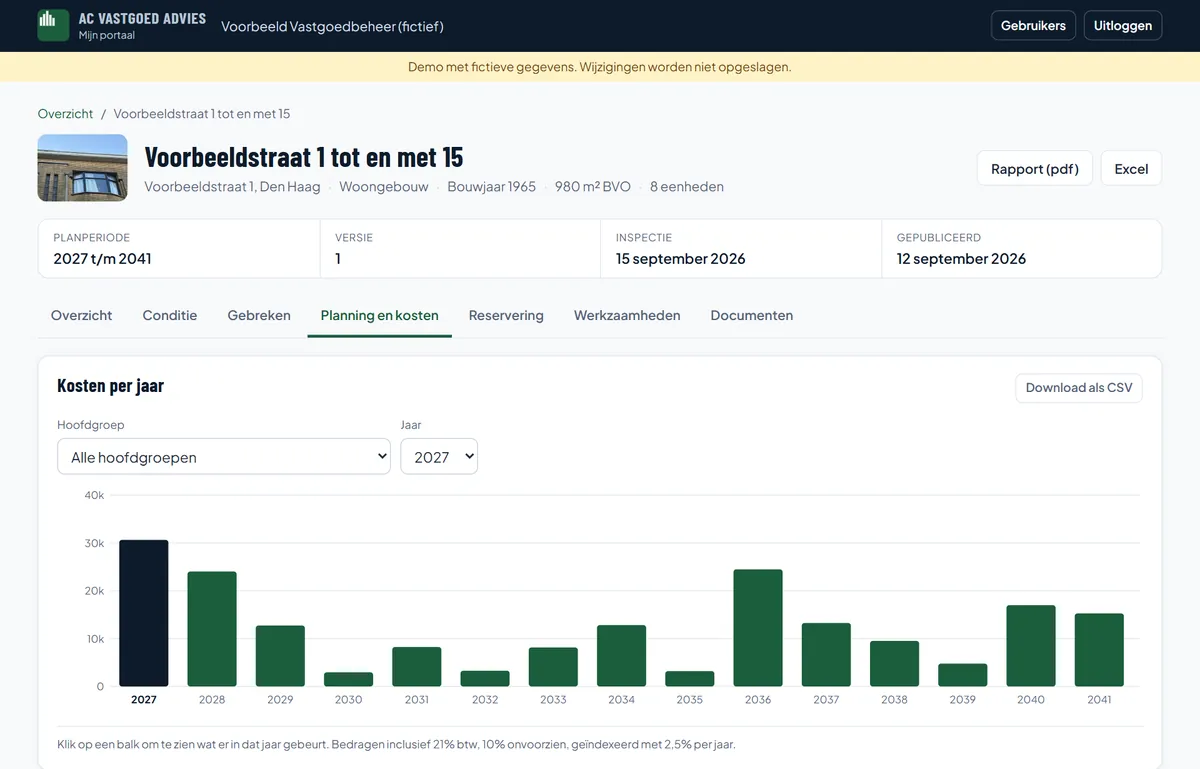
Task: Click the tall 2036 cost bar
Action: 758,628
